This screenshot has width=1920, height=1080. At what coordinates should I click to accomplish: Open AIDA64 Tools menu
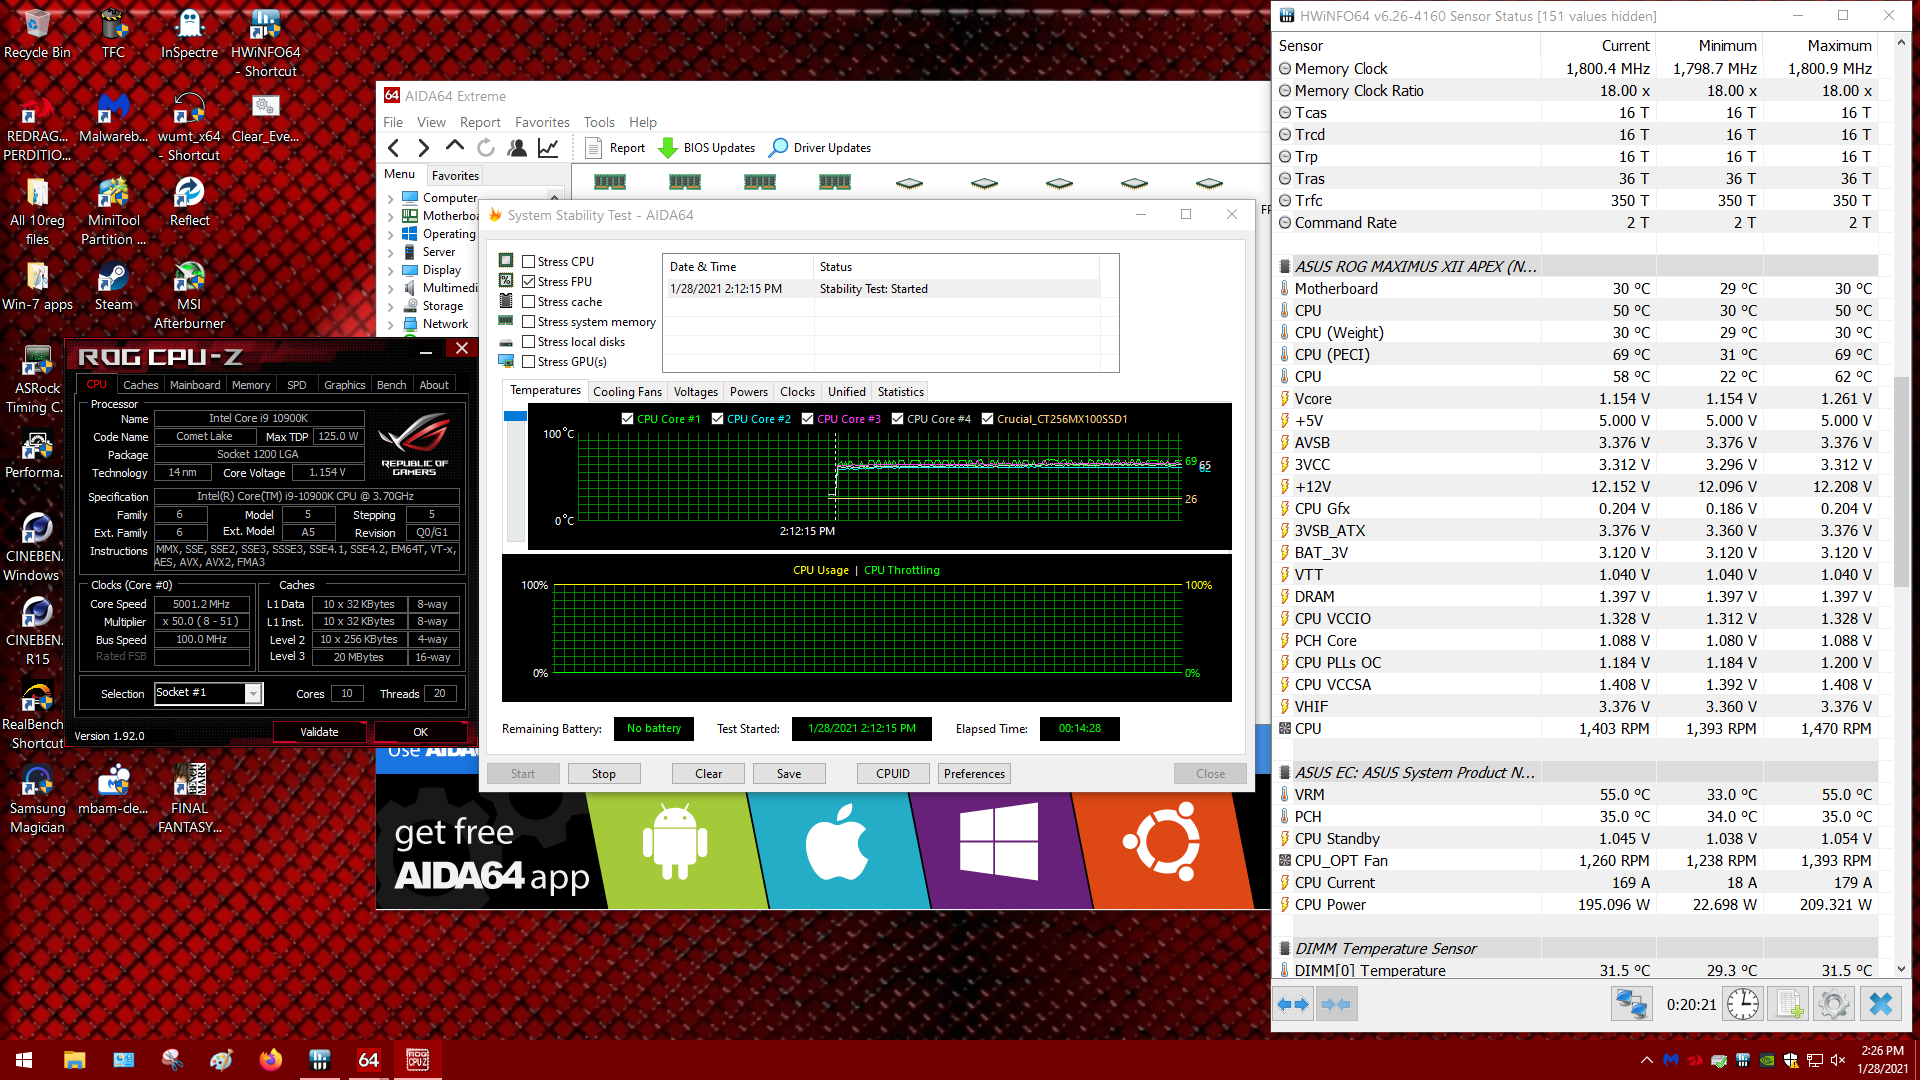(599, 122)
